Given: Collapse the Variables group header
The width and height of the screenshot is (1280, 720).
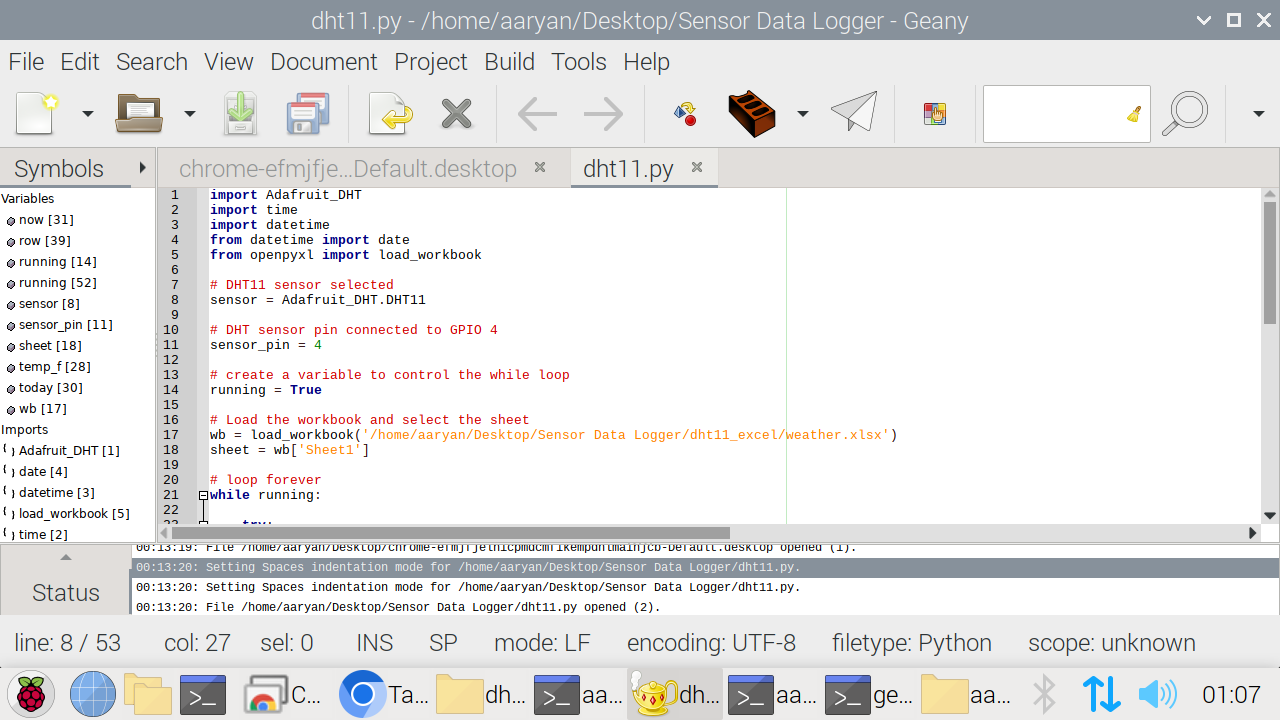Looking at the screenshot, I should point(28,199).
